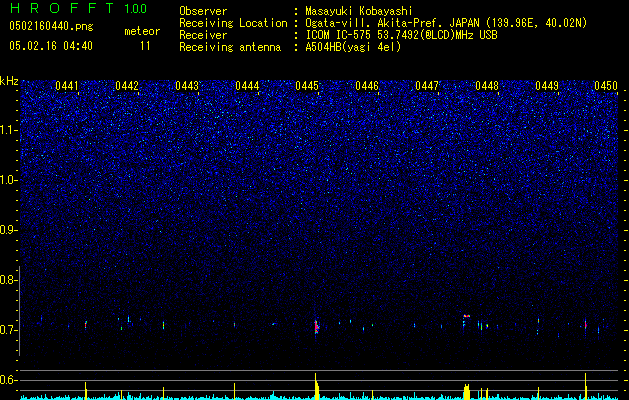Click the 0450 time marker

click(606, 86)
